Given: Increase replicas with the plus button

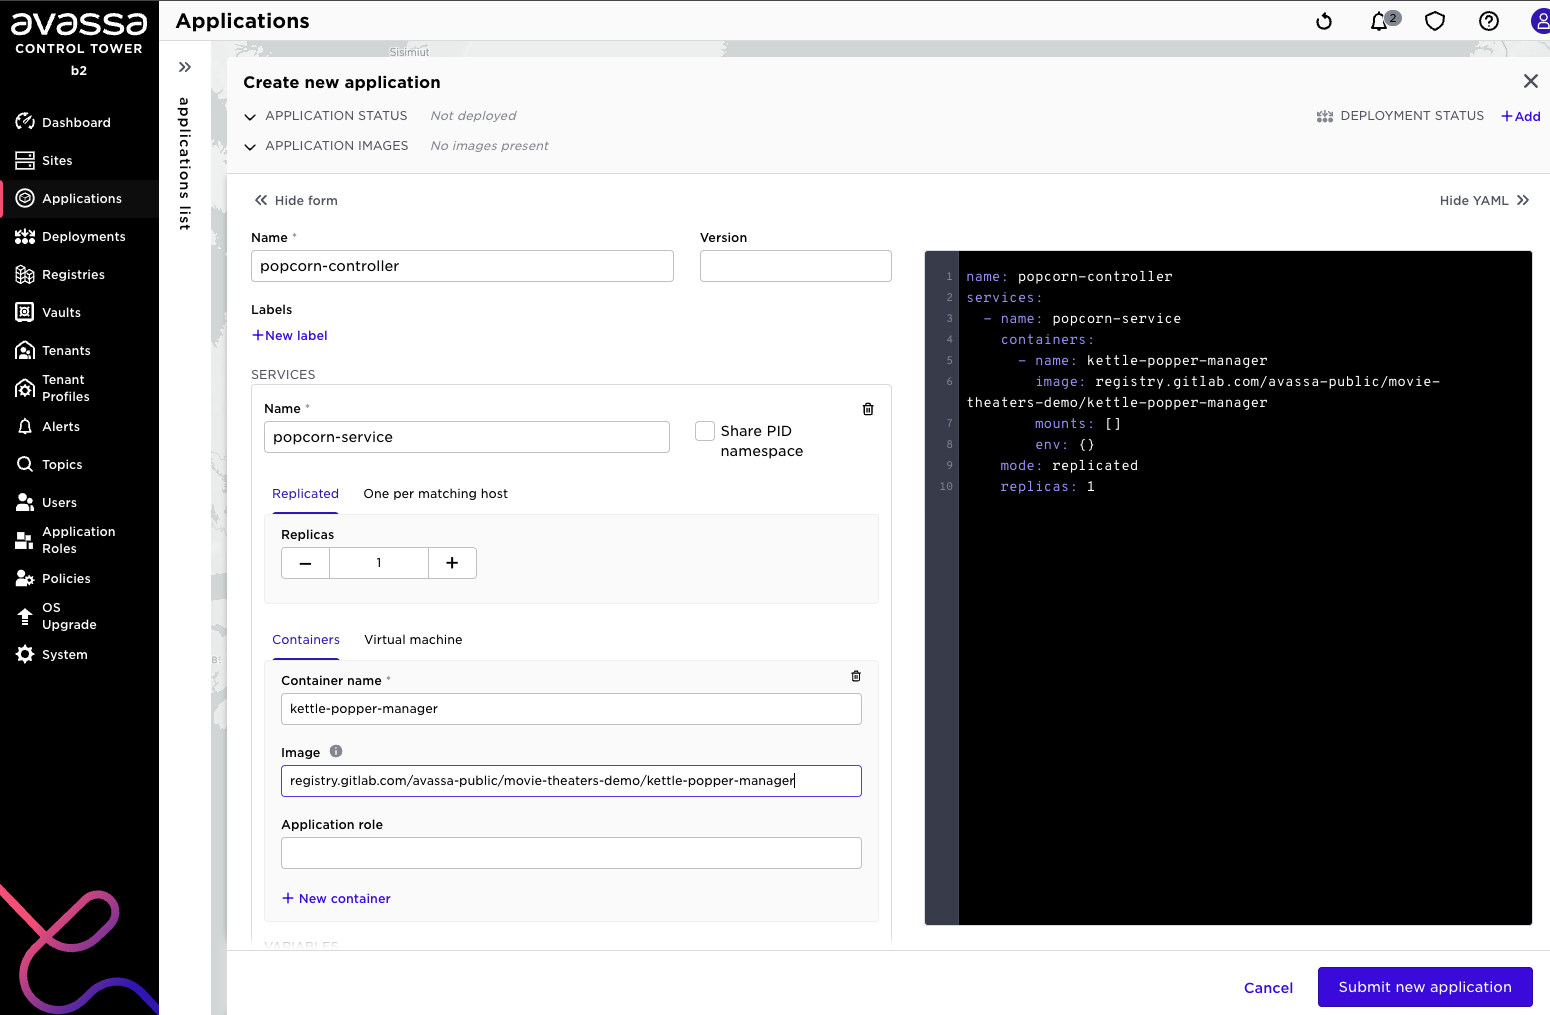Looking at the screenshot, I should 452,563.
